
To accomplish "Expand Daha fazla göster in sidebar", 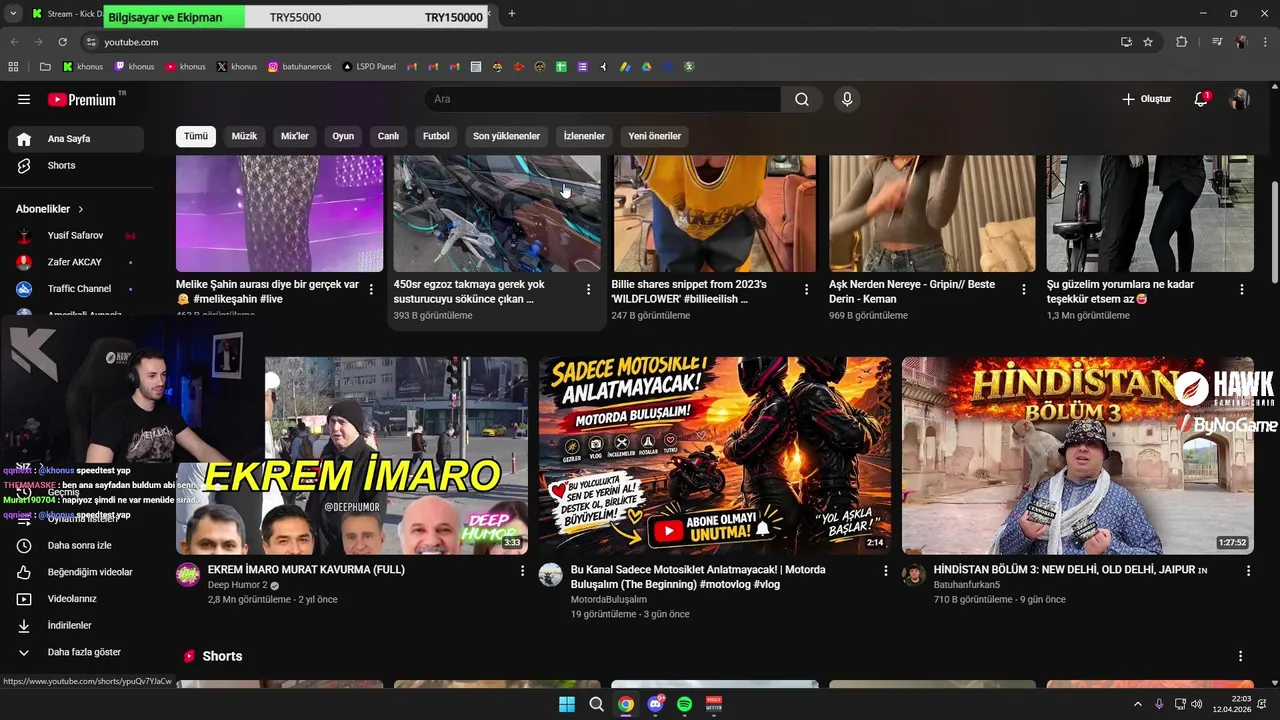I will tap(76, 652).
